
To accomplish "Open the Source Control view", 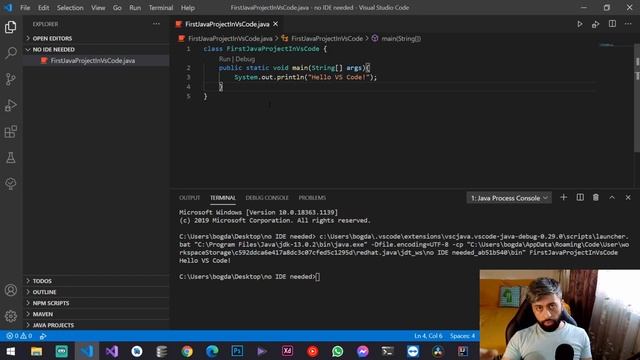I will pyautogui.click(x=11, y=79).
